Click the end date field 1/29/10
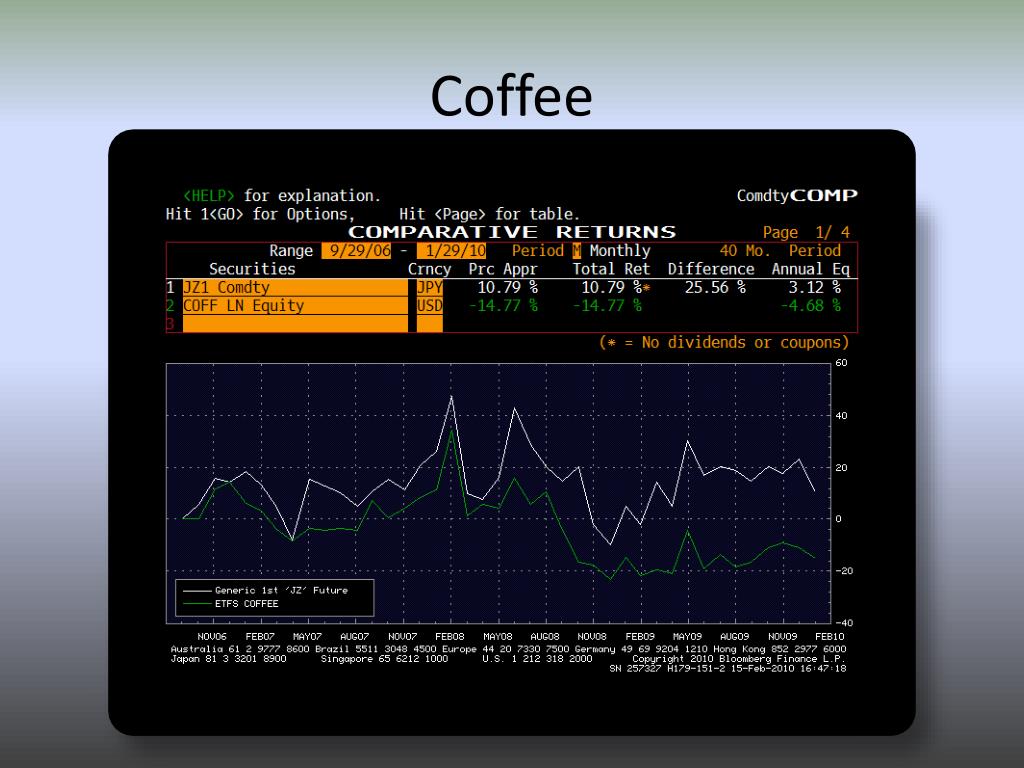Screen dimensions: 1024x768 [452, 251]
